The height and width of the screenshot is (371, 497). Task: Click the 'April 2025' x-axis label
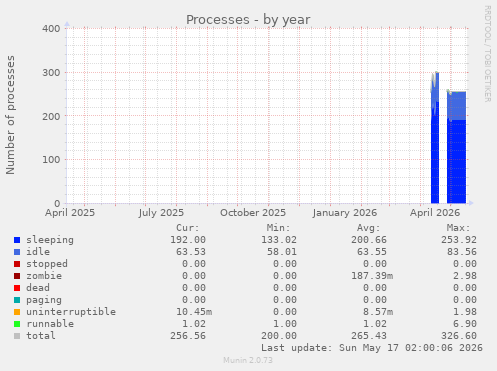70,213
